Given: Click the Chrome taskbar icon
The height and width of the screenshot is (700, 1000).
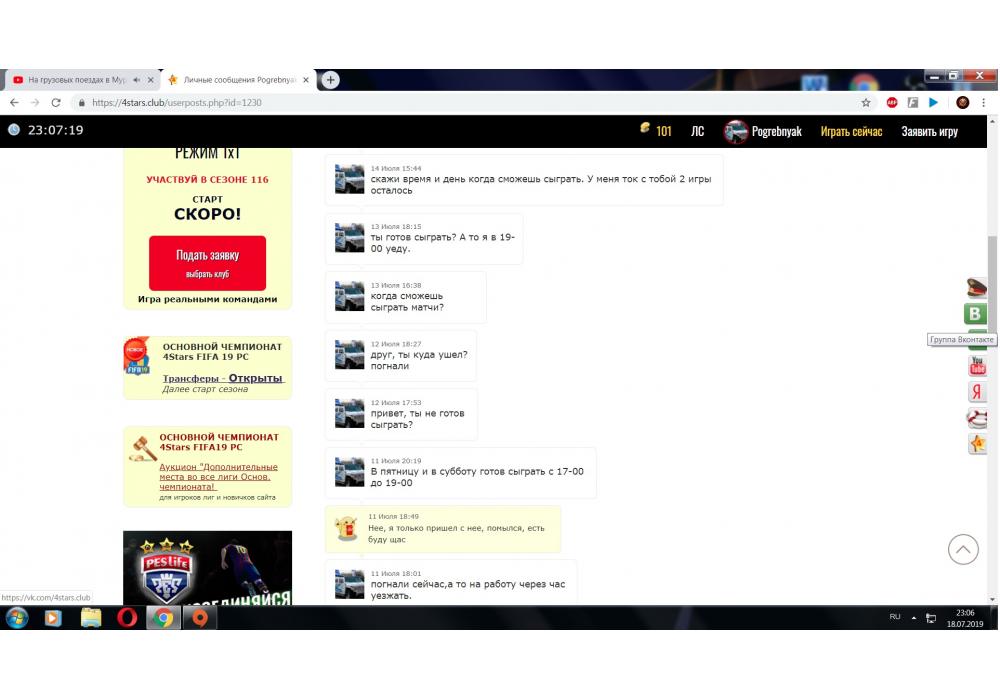Looking at the screenshot, I should [x=163, y=618].
